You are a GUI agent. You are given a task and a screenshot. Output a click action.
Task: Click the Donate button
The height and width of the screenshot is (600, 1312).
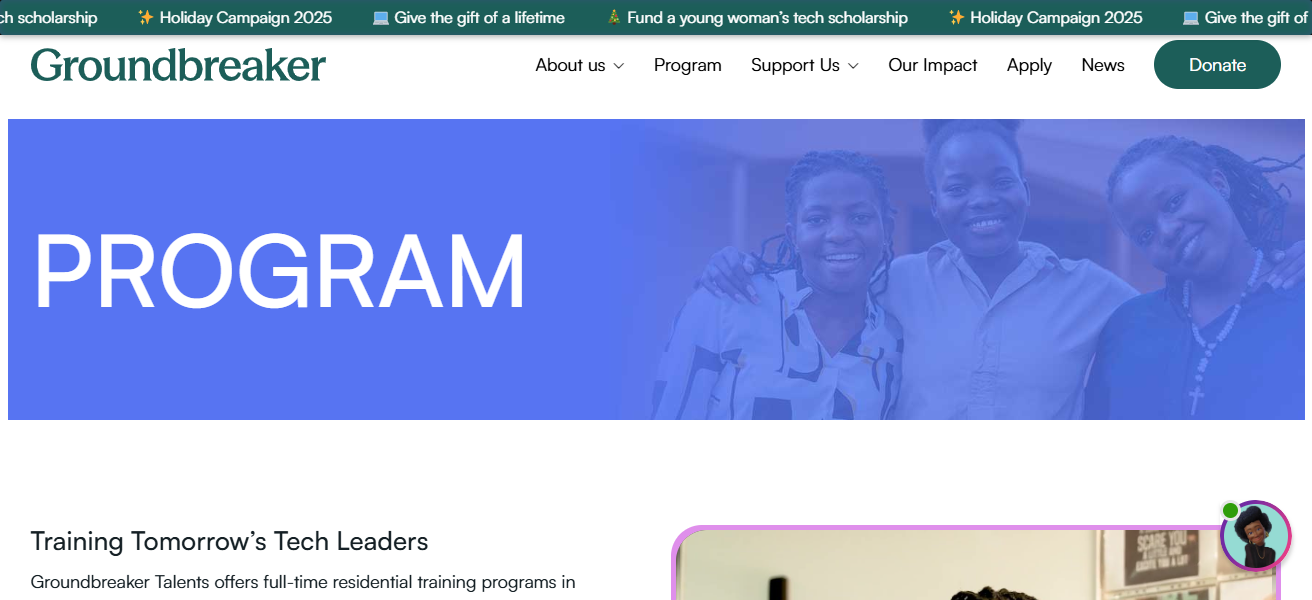click(x=1217, y=65)
